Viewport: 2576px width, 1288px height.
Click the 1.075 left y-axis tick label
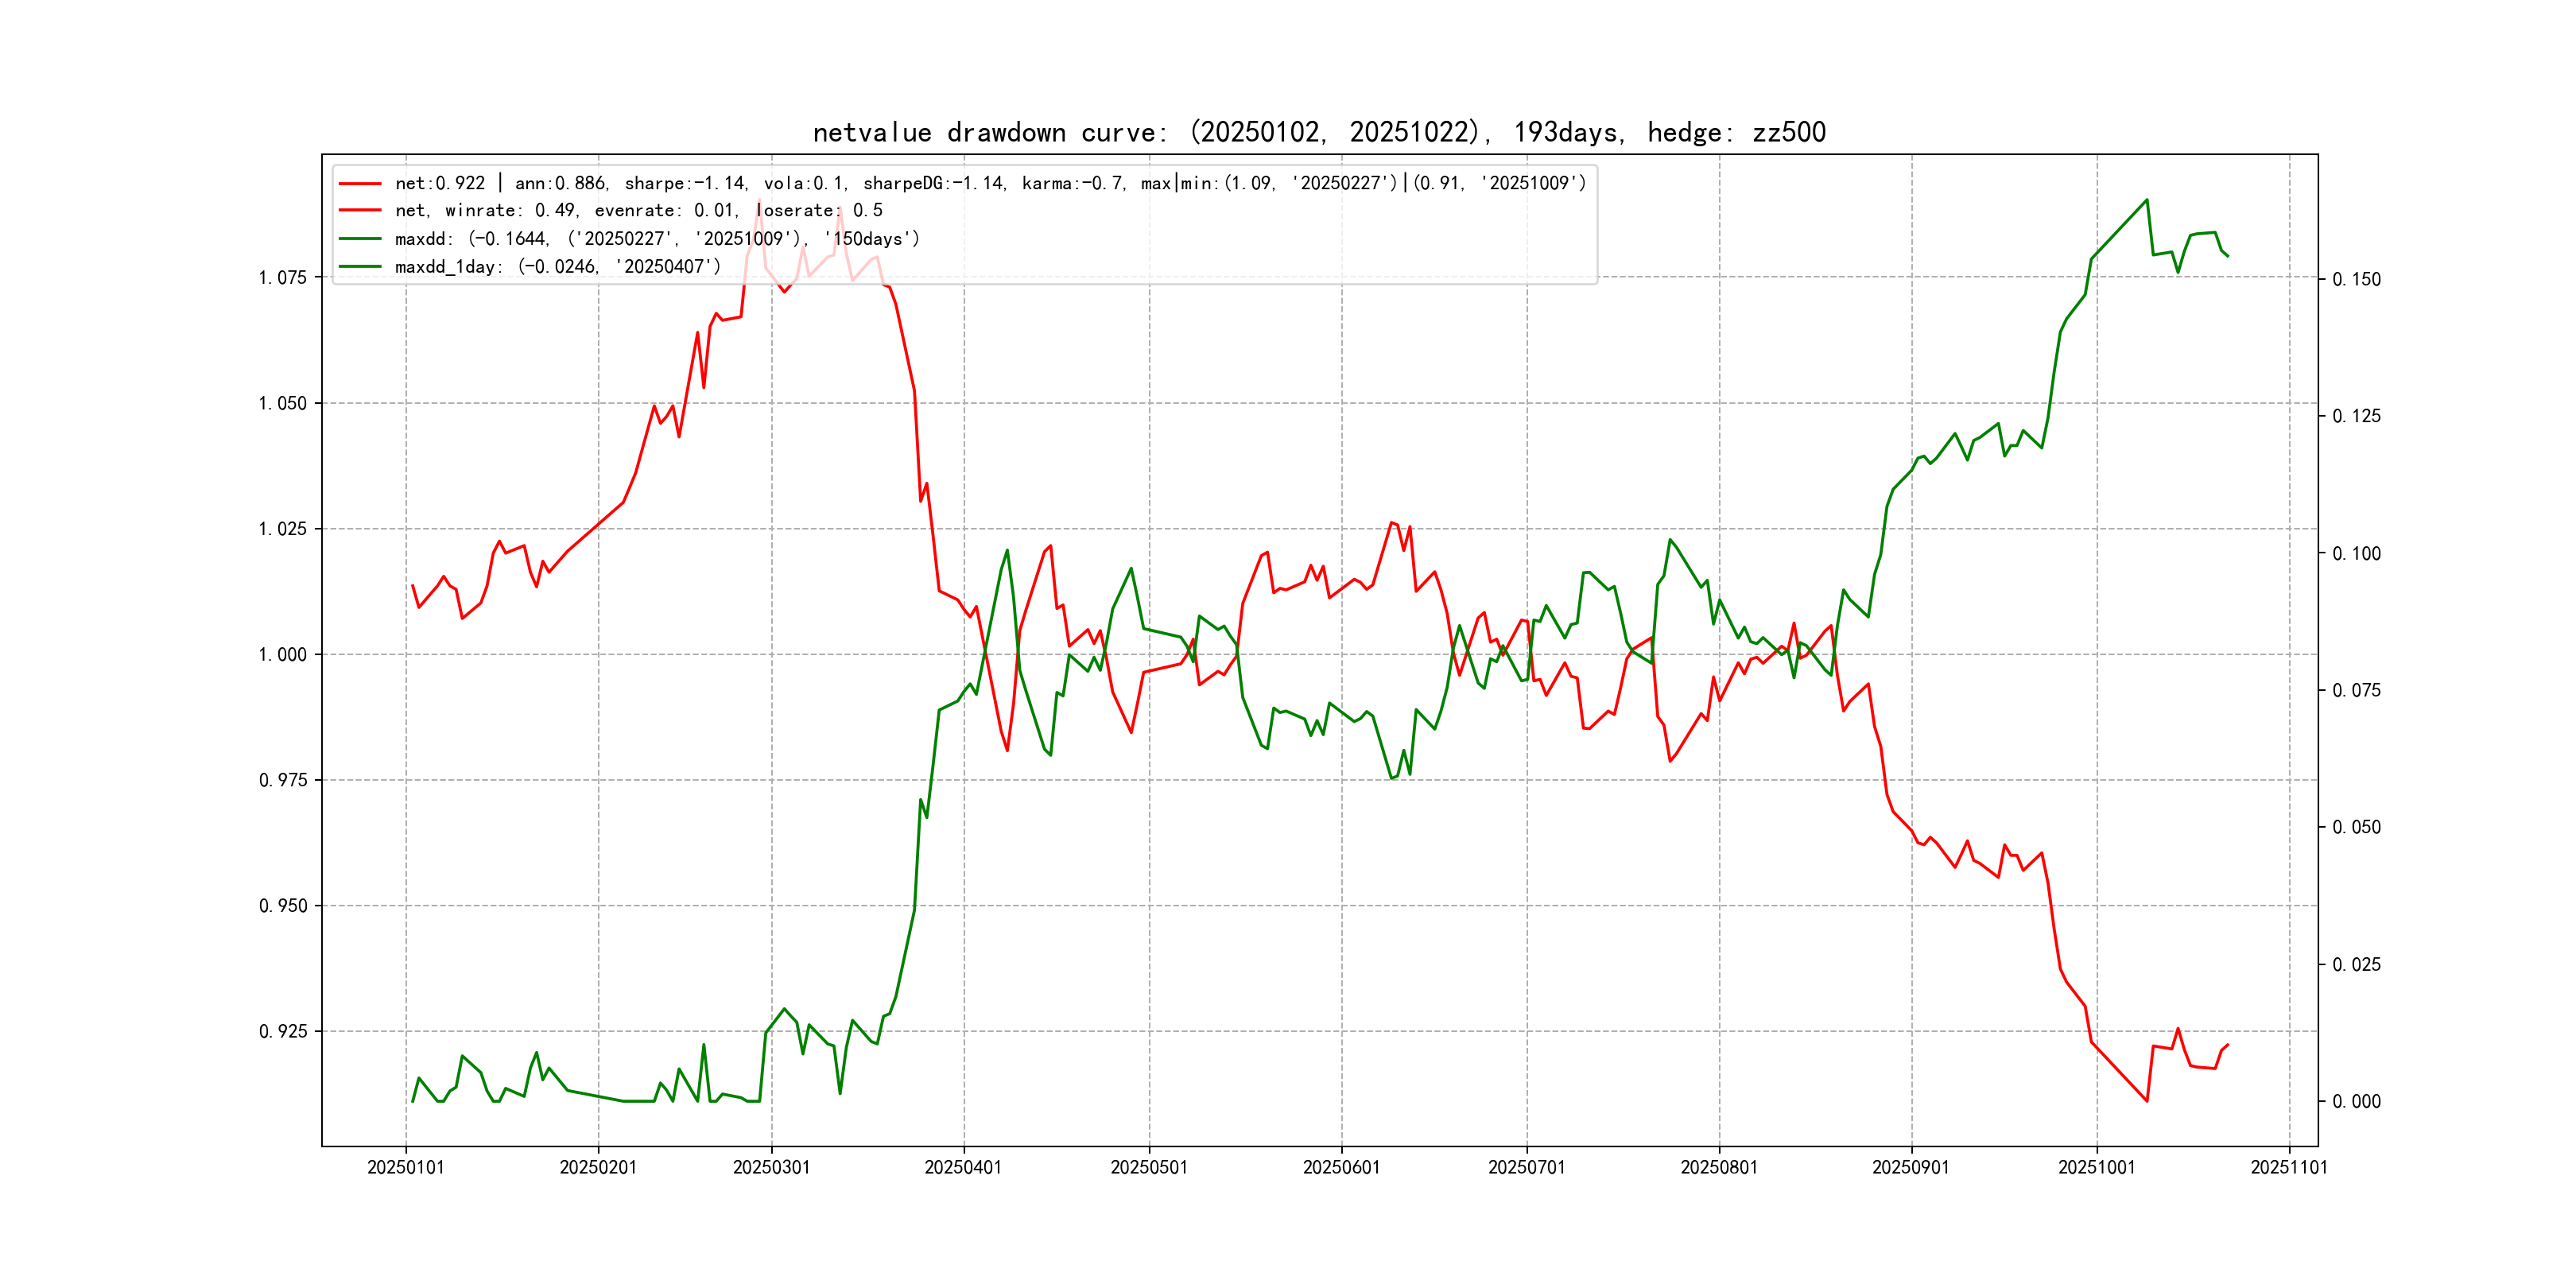pyautogui.click(x=283, y=278)
